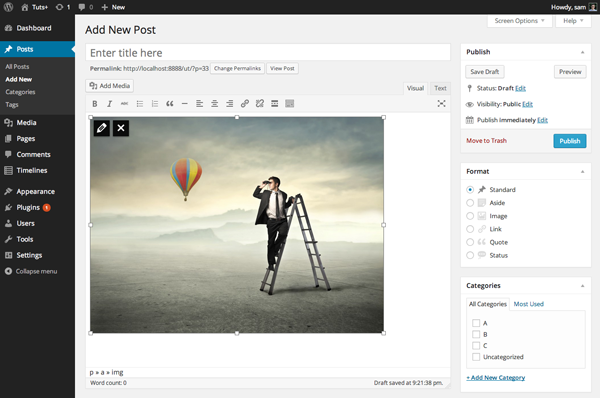Align text right
600x398 pixels.
pyautogui.click(x=230, y=104)
